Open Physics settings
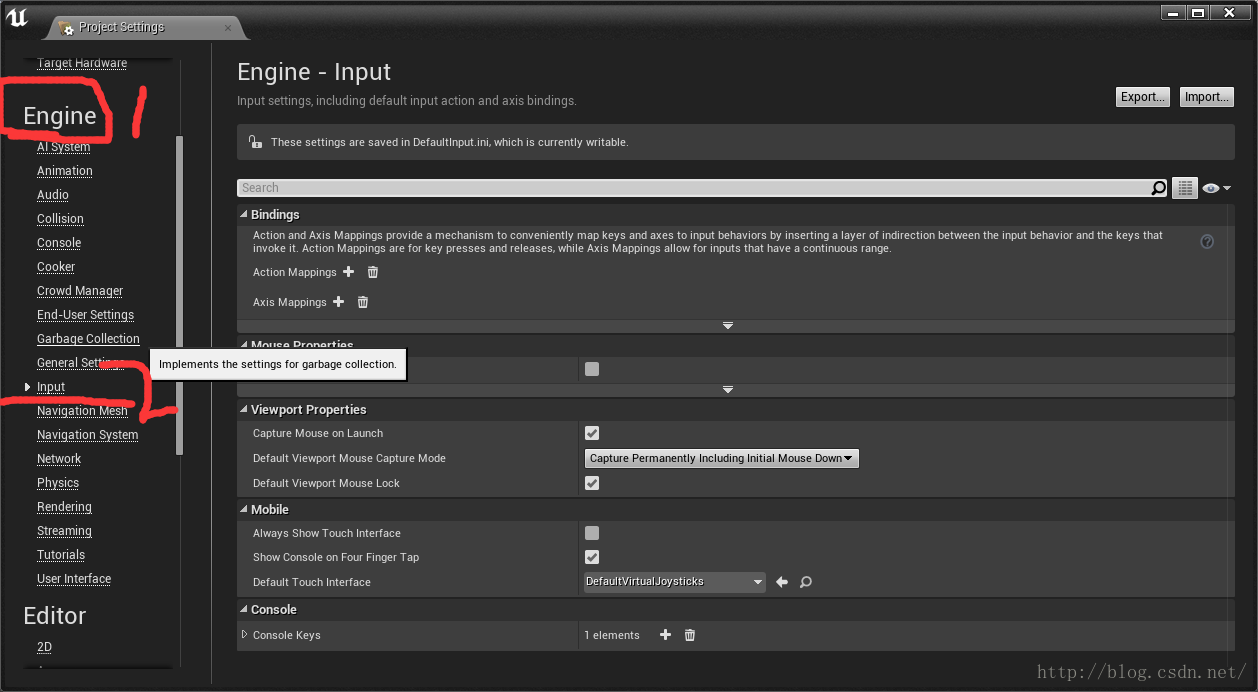The image size is (1258, 692). (58, 483)
